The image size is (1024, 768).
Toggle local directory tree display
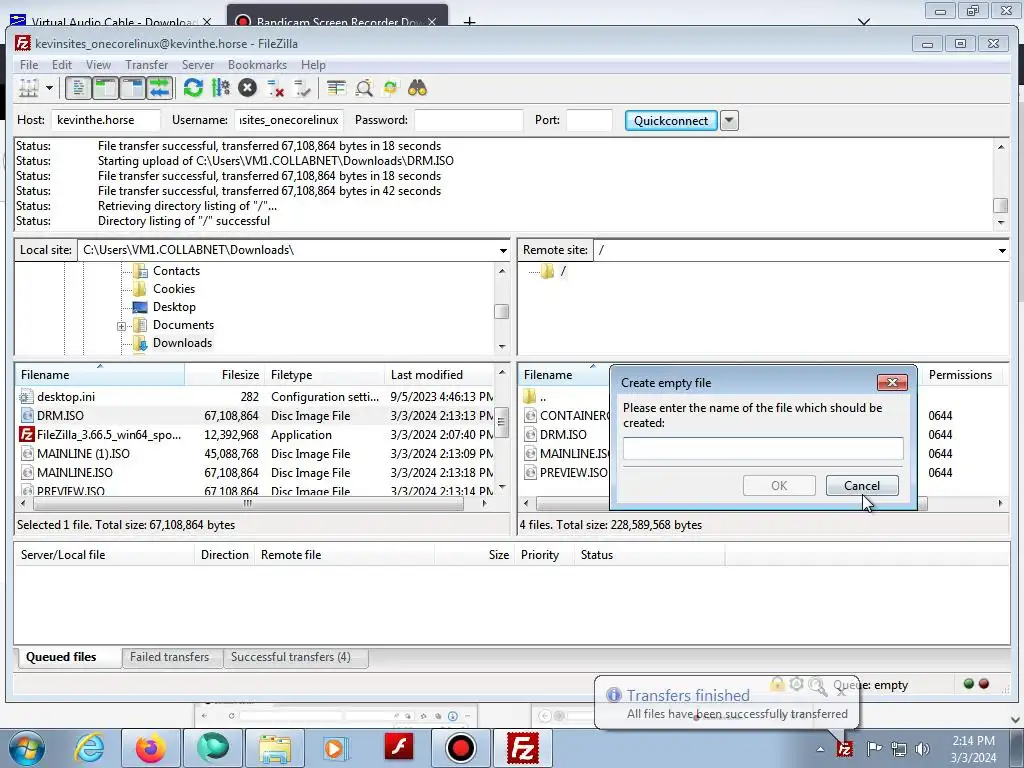pyautogui.click(x=105, y=88)
